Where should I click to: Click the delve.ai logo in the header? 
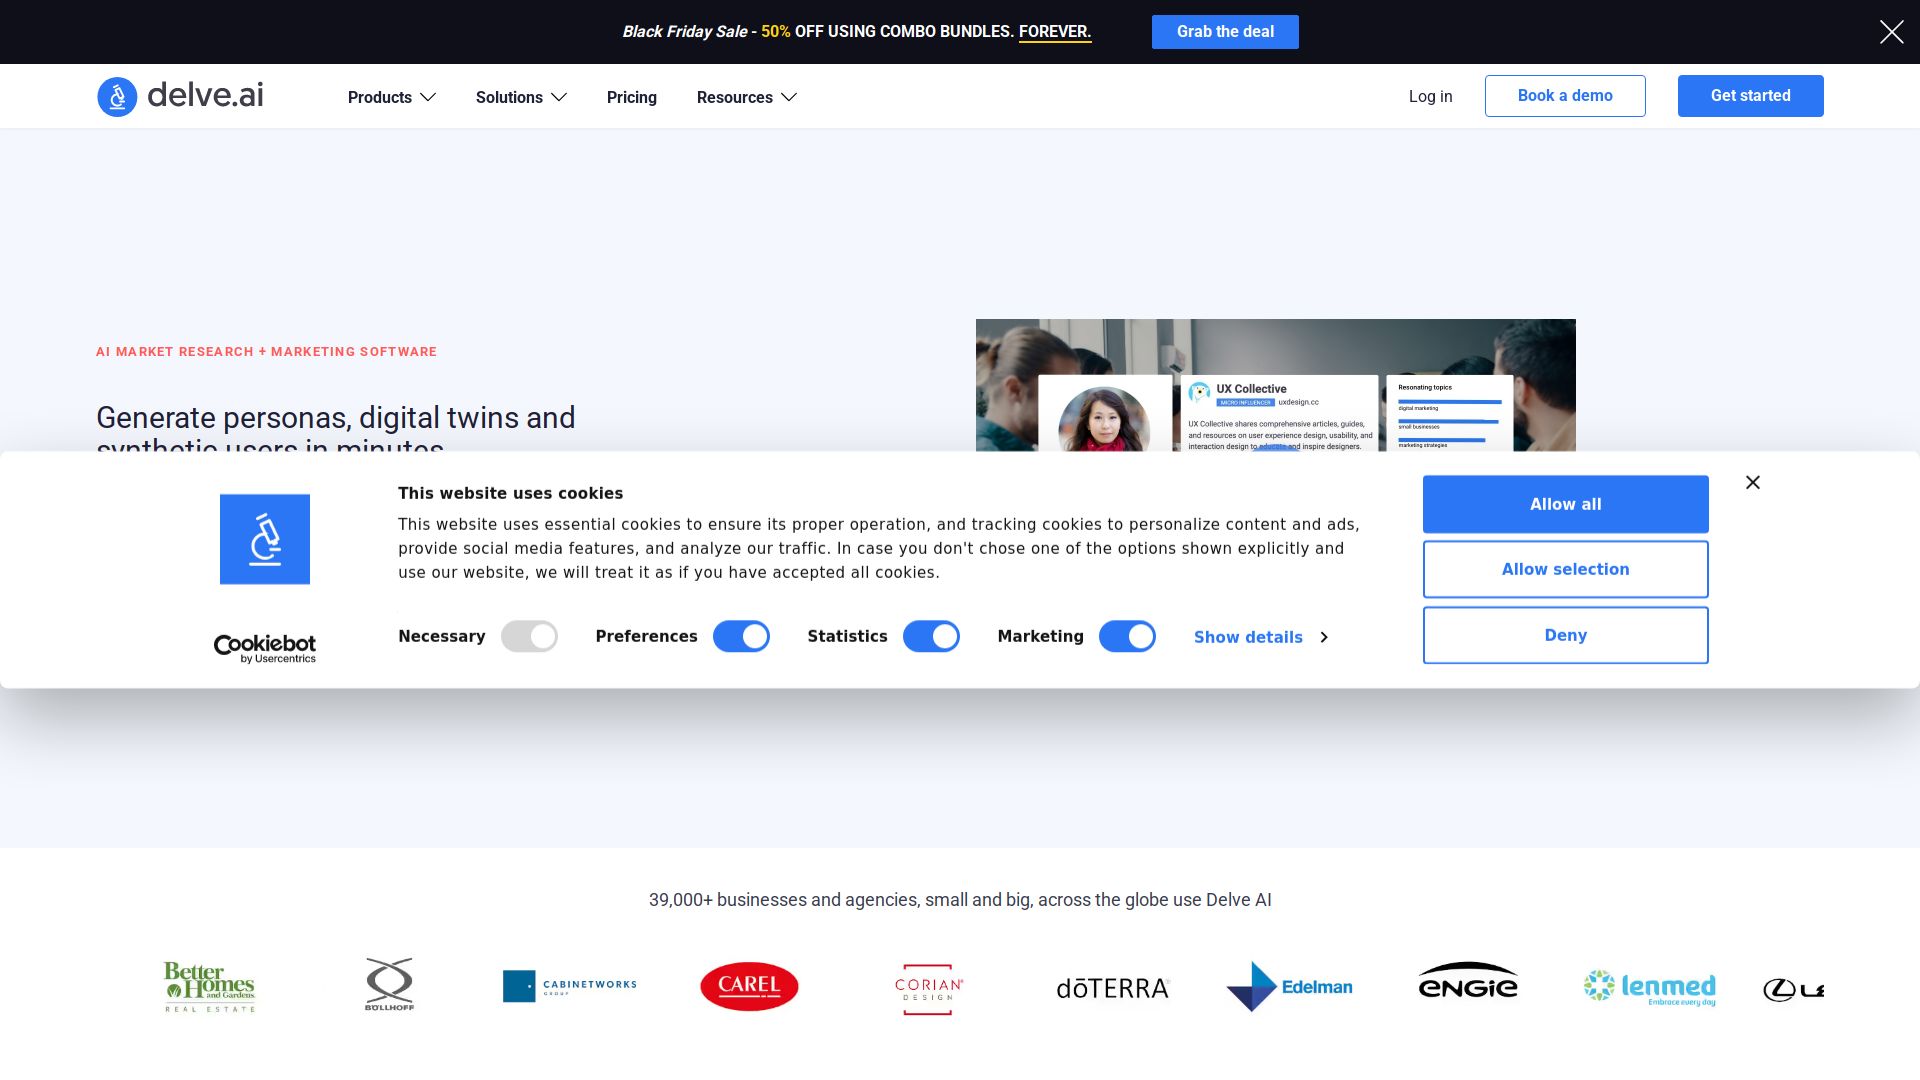tap(181, 96)
